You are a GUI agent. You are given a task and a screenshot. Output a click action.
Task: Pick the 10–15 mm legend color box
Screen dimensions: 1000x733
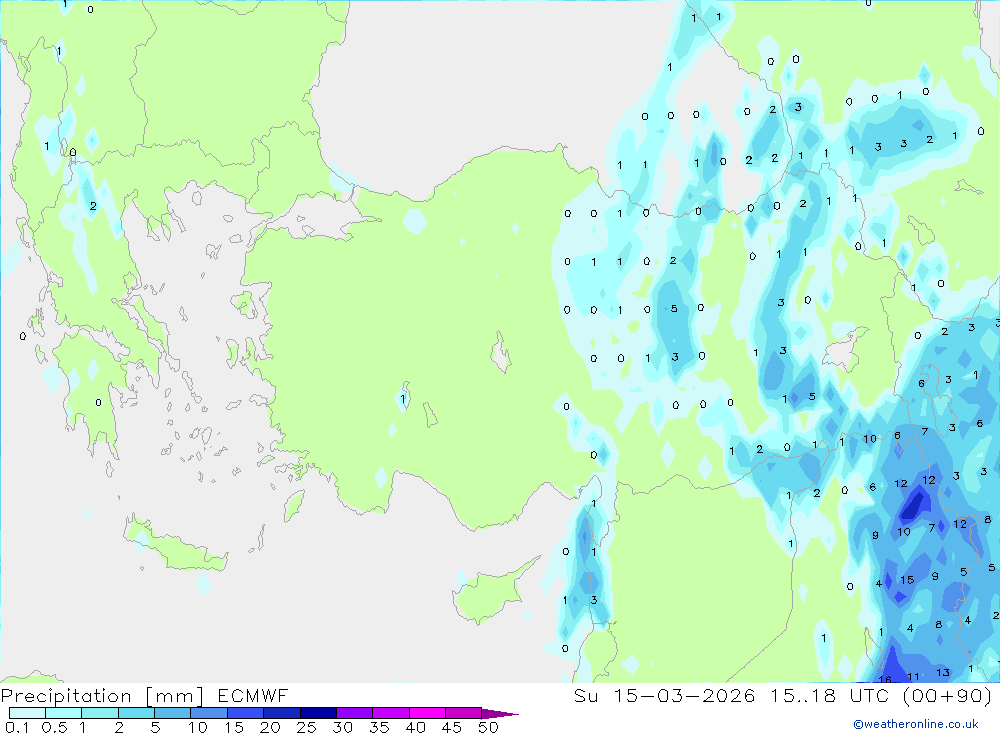click(209, 713)
